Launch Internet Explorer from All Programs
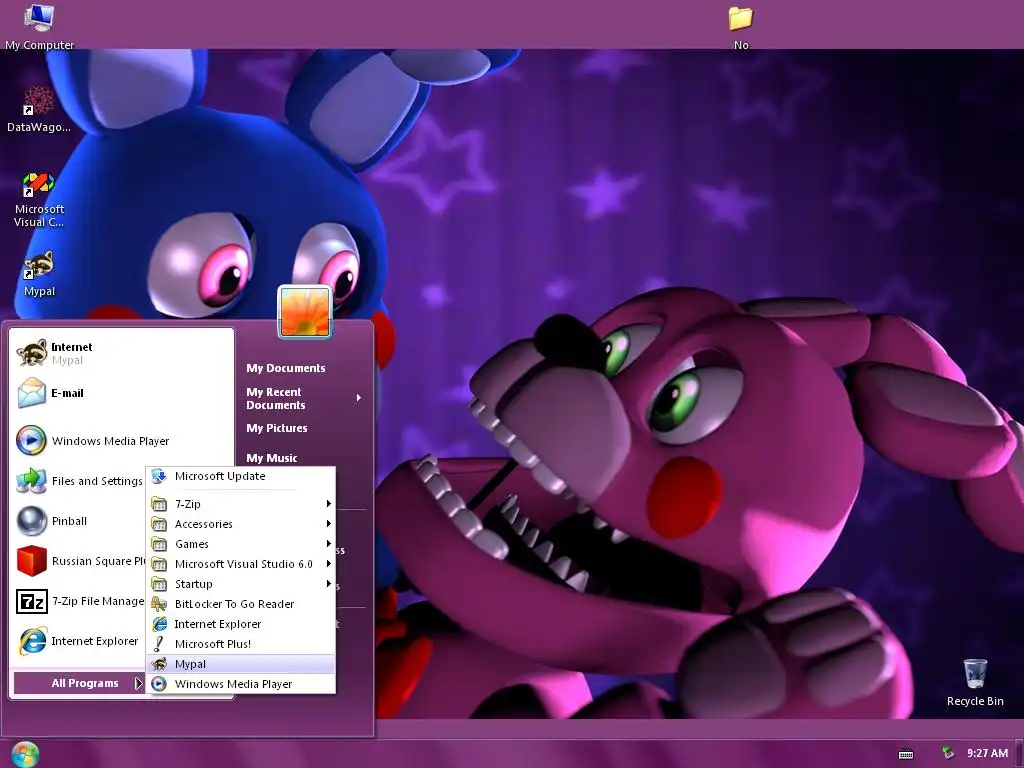The height and width of the screenshot is (768, 1024). 240,624
